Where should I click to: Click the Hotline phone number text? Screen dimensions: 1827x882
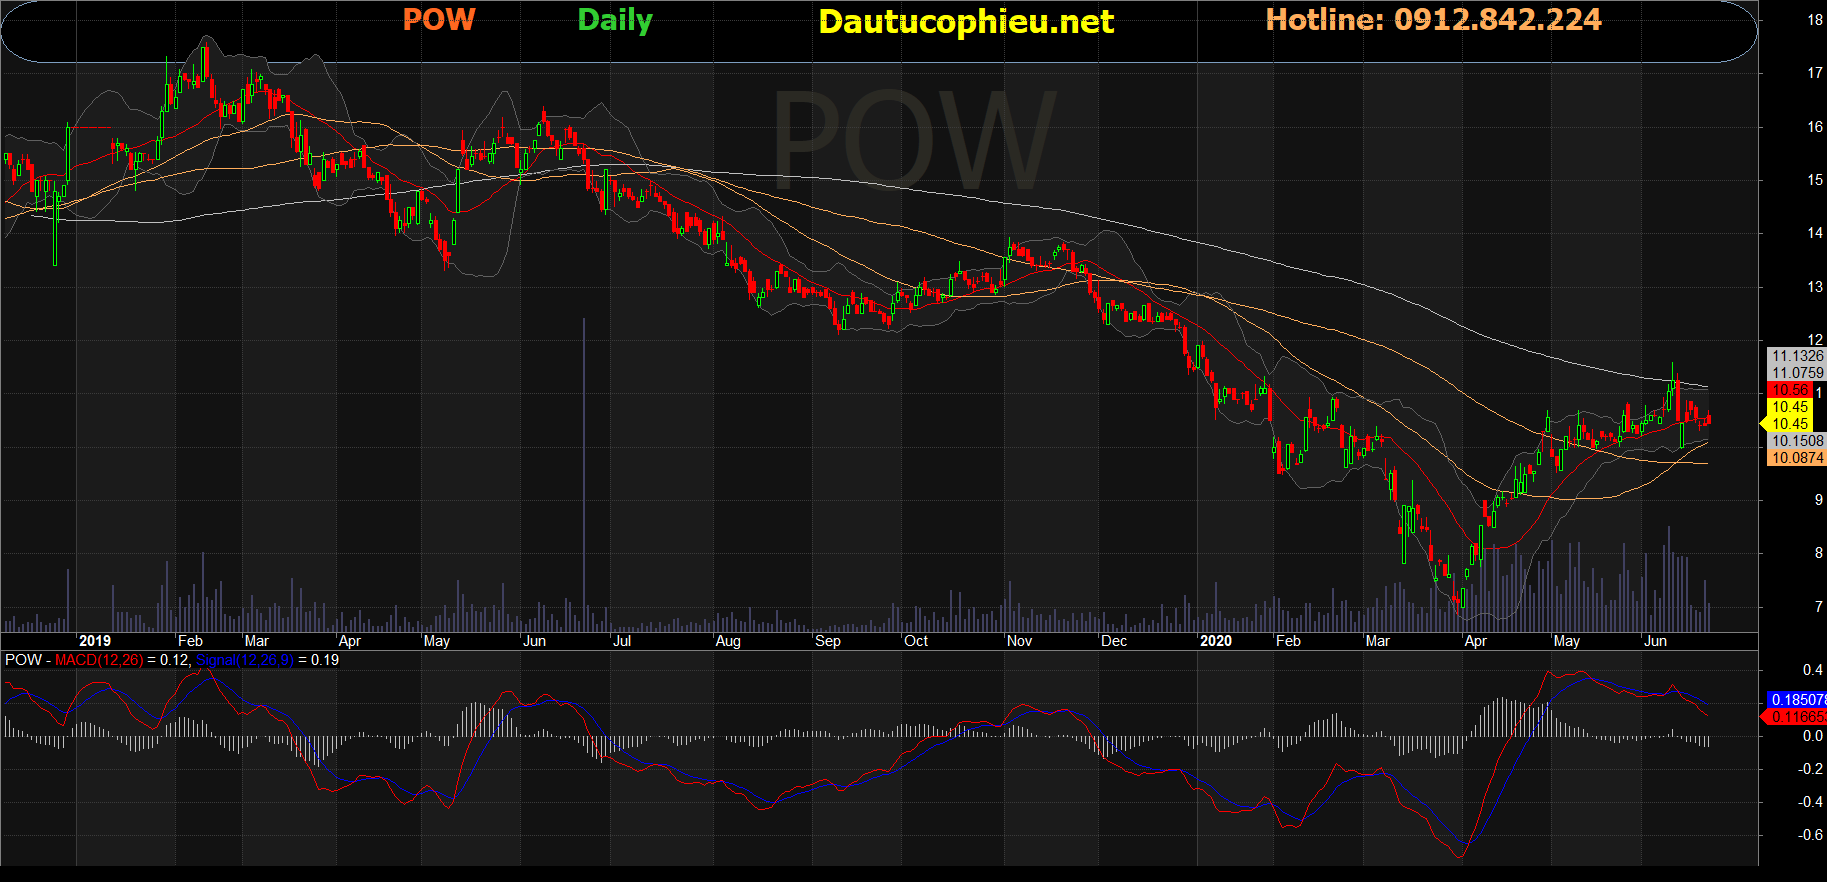click(x=1433, y=20)
